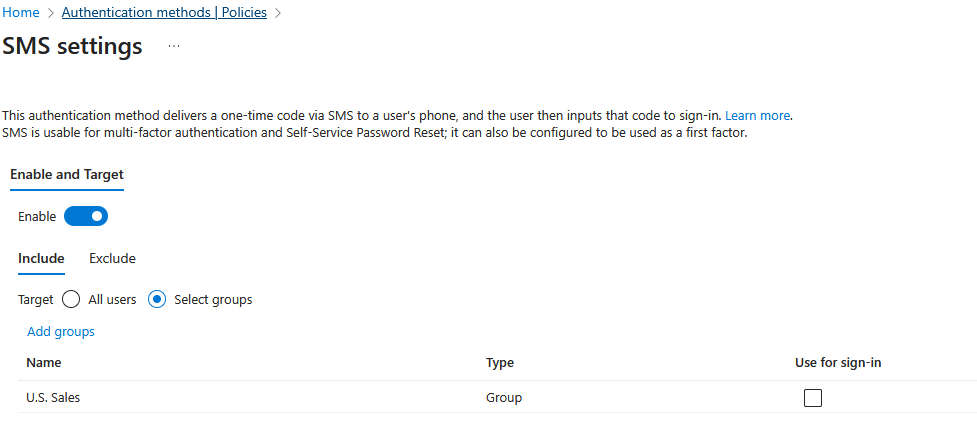The image size is (977, 433).
Task: Select the All users radio button
Action: pyautogui.click(x=71, y=299)
